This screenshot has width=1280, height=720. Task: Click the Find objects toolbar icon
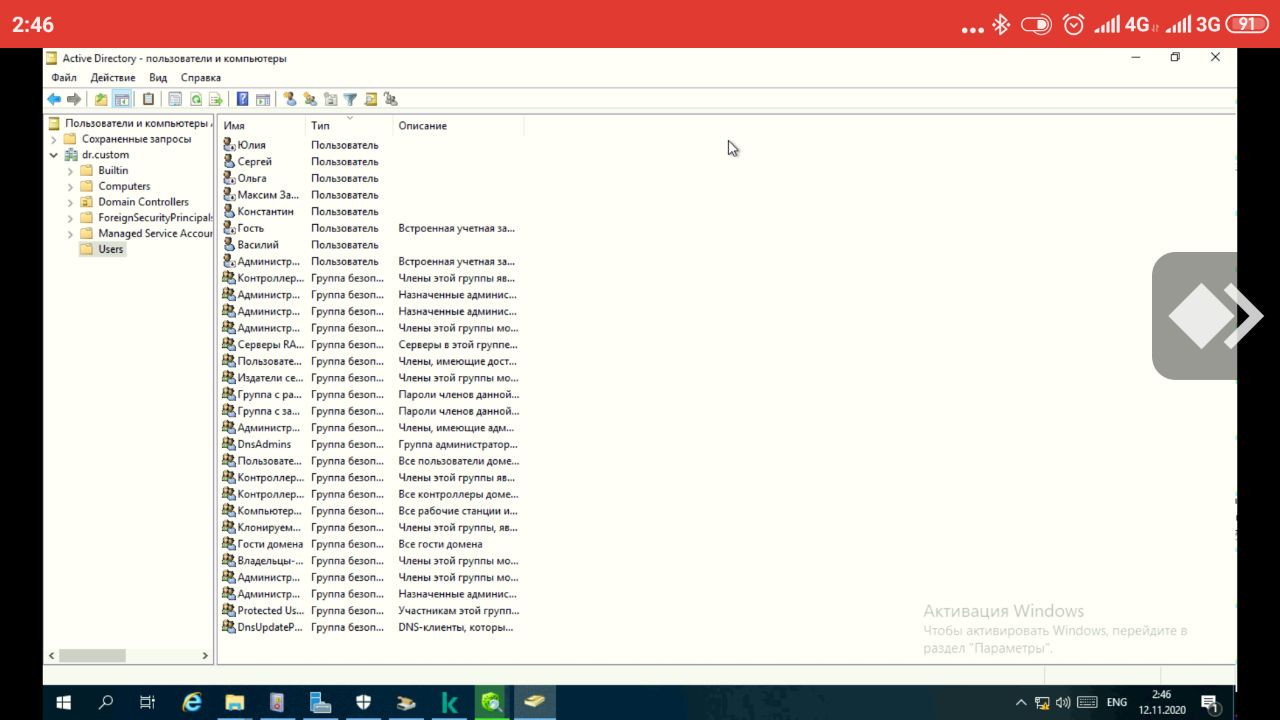click(371, 99)
